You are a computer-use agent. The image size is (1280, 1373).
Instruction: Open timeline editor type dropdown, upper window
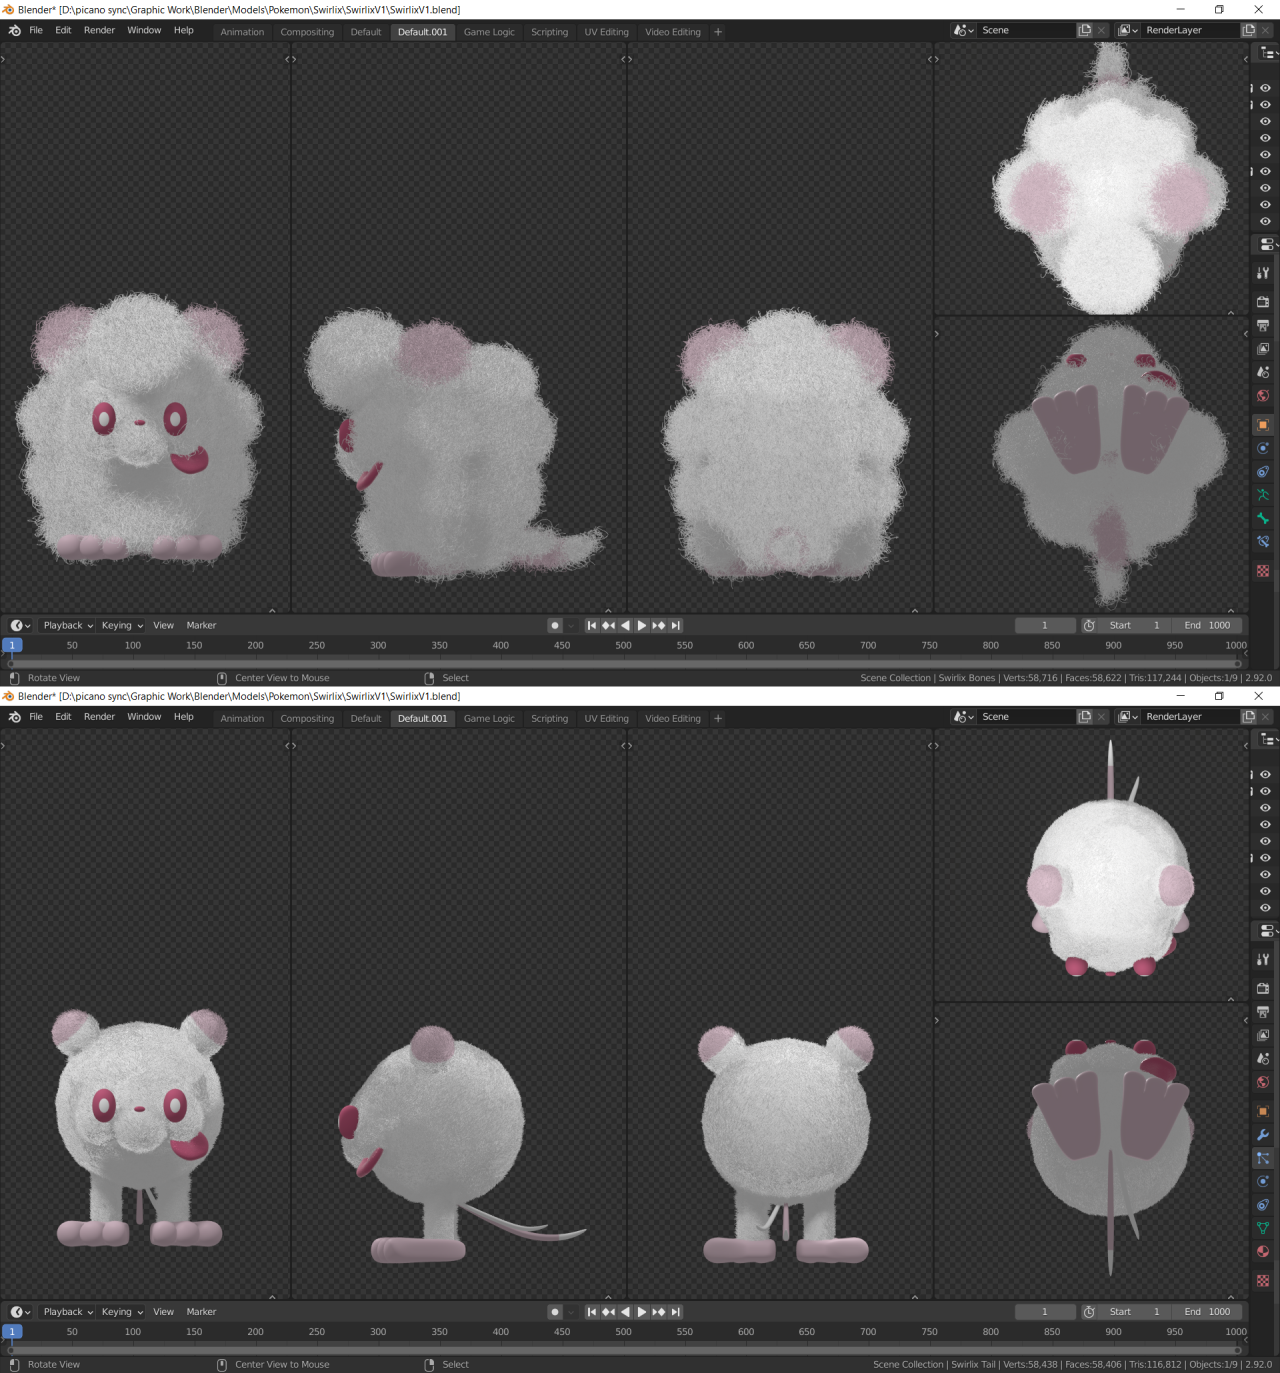pyautogui.click(x=20, y=625)
